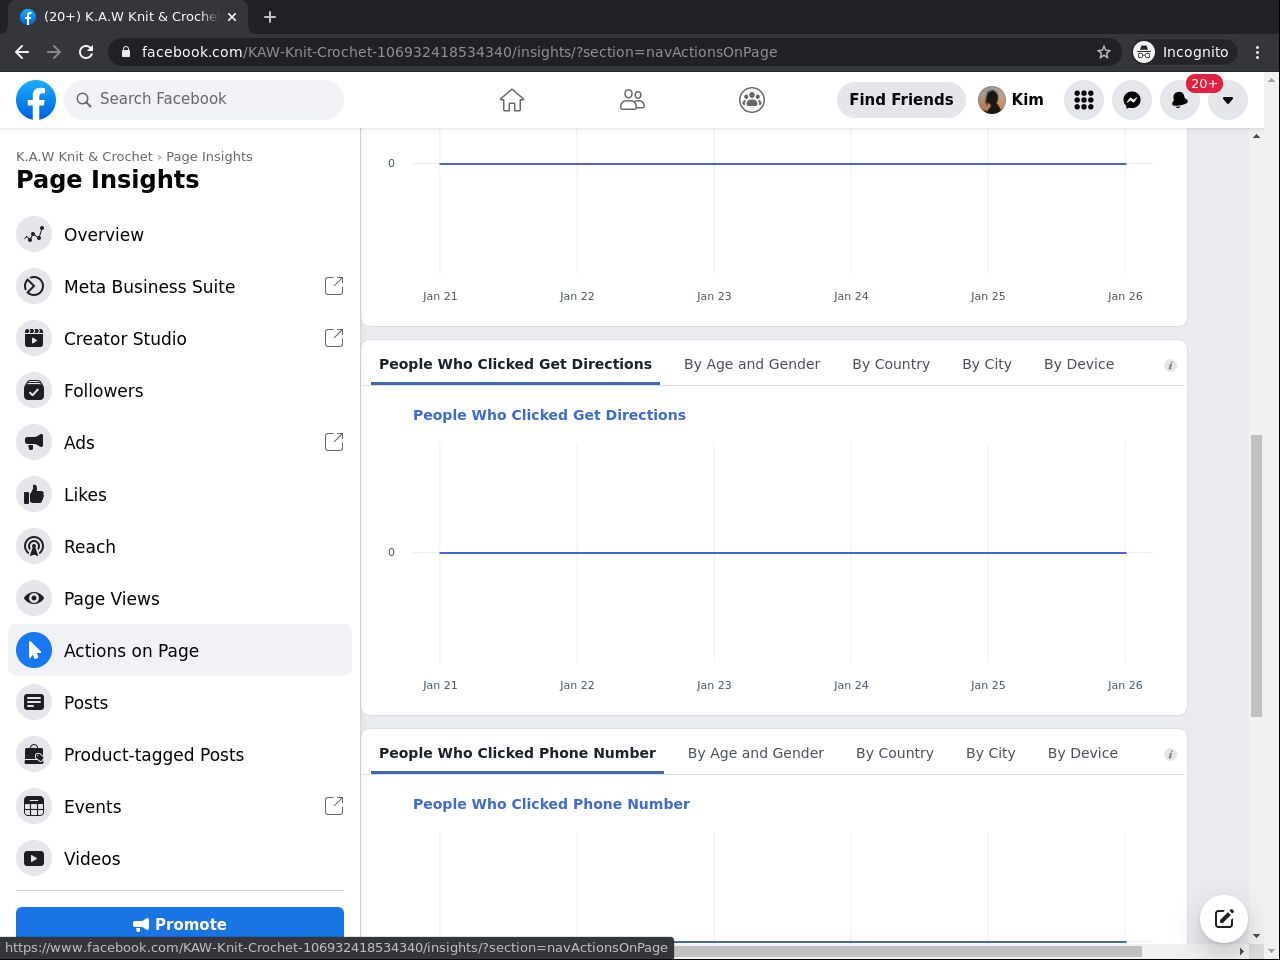1280x960 pixels.
Task: Select By Age and Gender for Get Directions
Action: coord(752,364)
